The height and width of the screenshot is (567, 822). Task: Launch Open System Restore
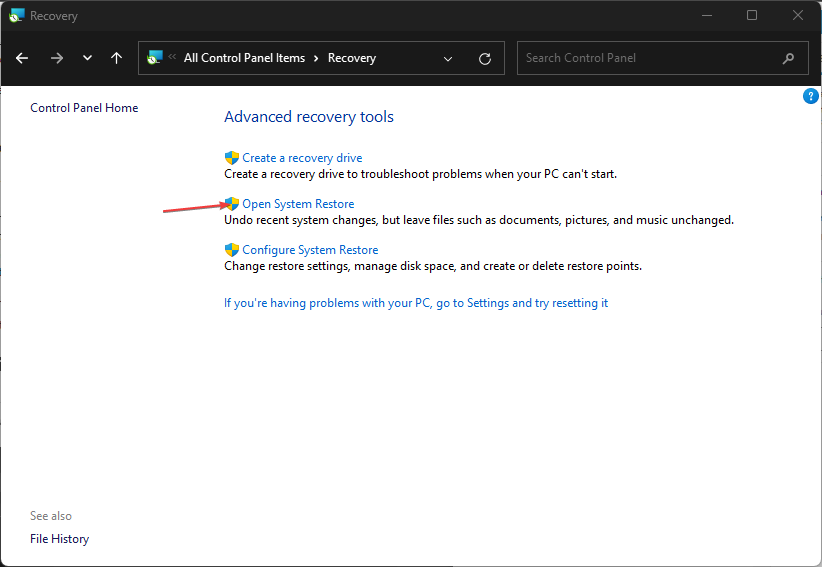coord(298,204)
